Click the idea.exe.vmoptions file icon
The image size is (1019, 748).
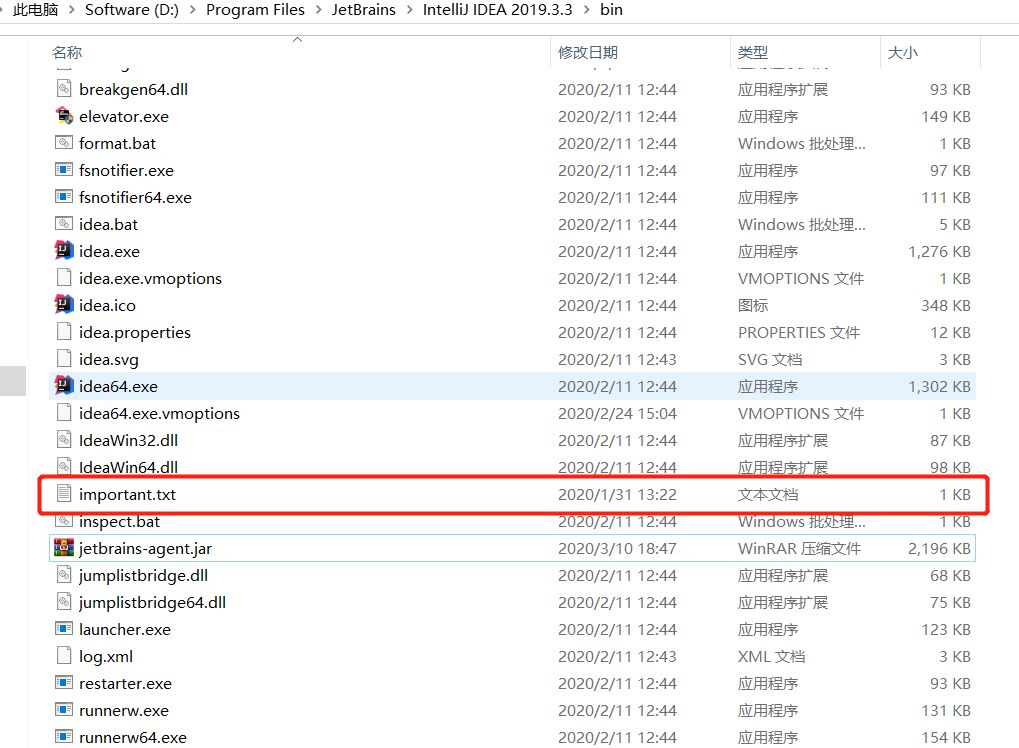(64, 277)
